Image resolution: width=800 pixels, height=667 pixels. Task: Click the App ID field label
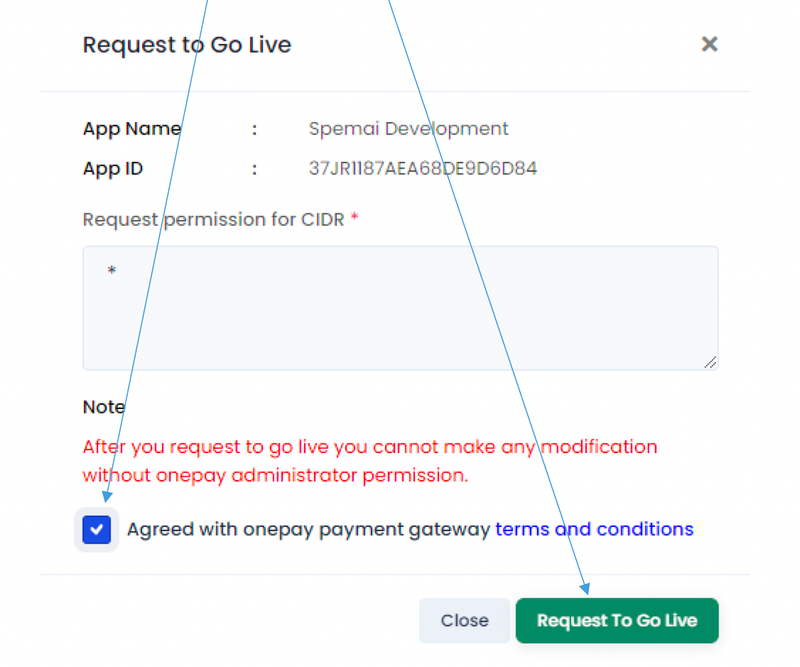(x=113, y=169)
